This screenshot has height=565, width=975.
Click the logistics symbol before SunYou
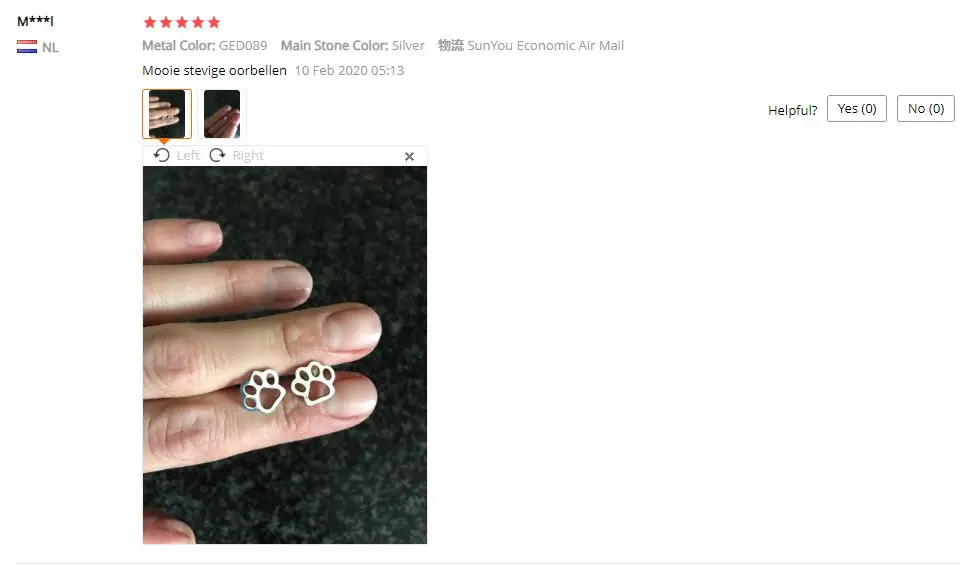click(x=451, y=45)
